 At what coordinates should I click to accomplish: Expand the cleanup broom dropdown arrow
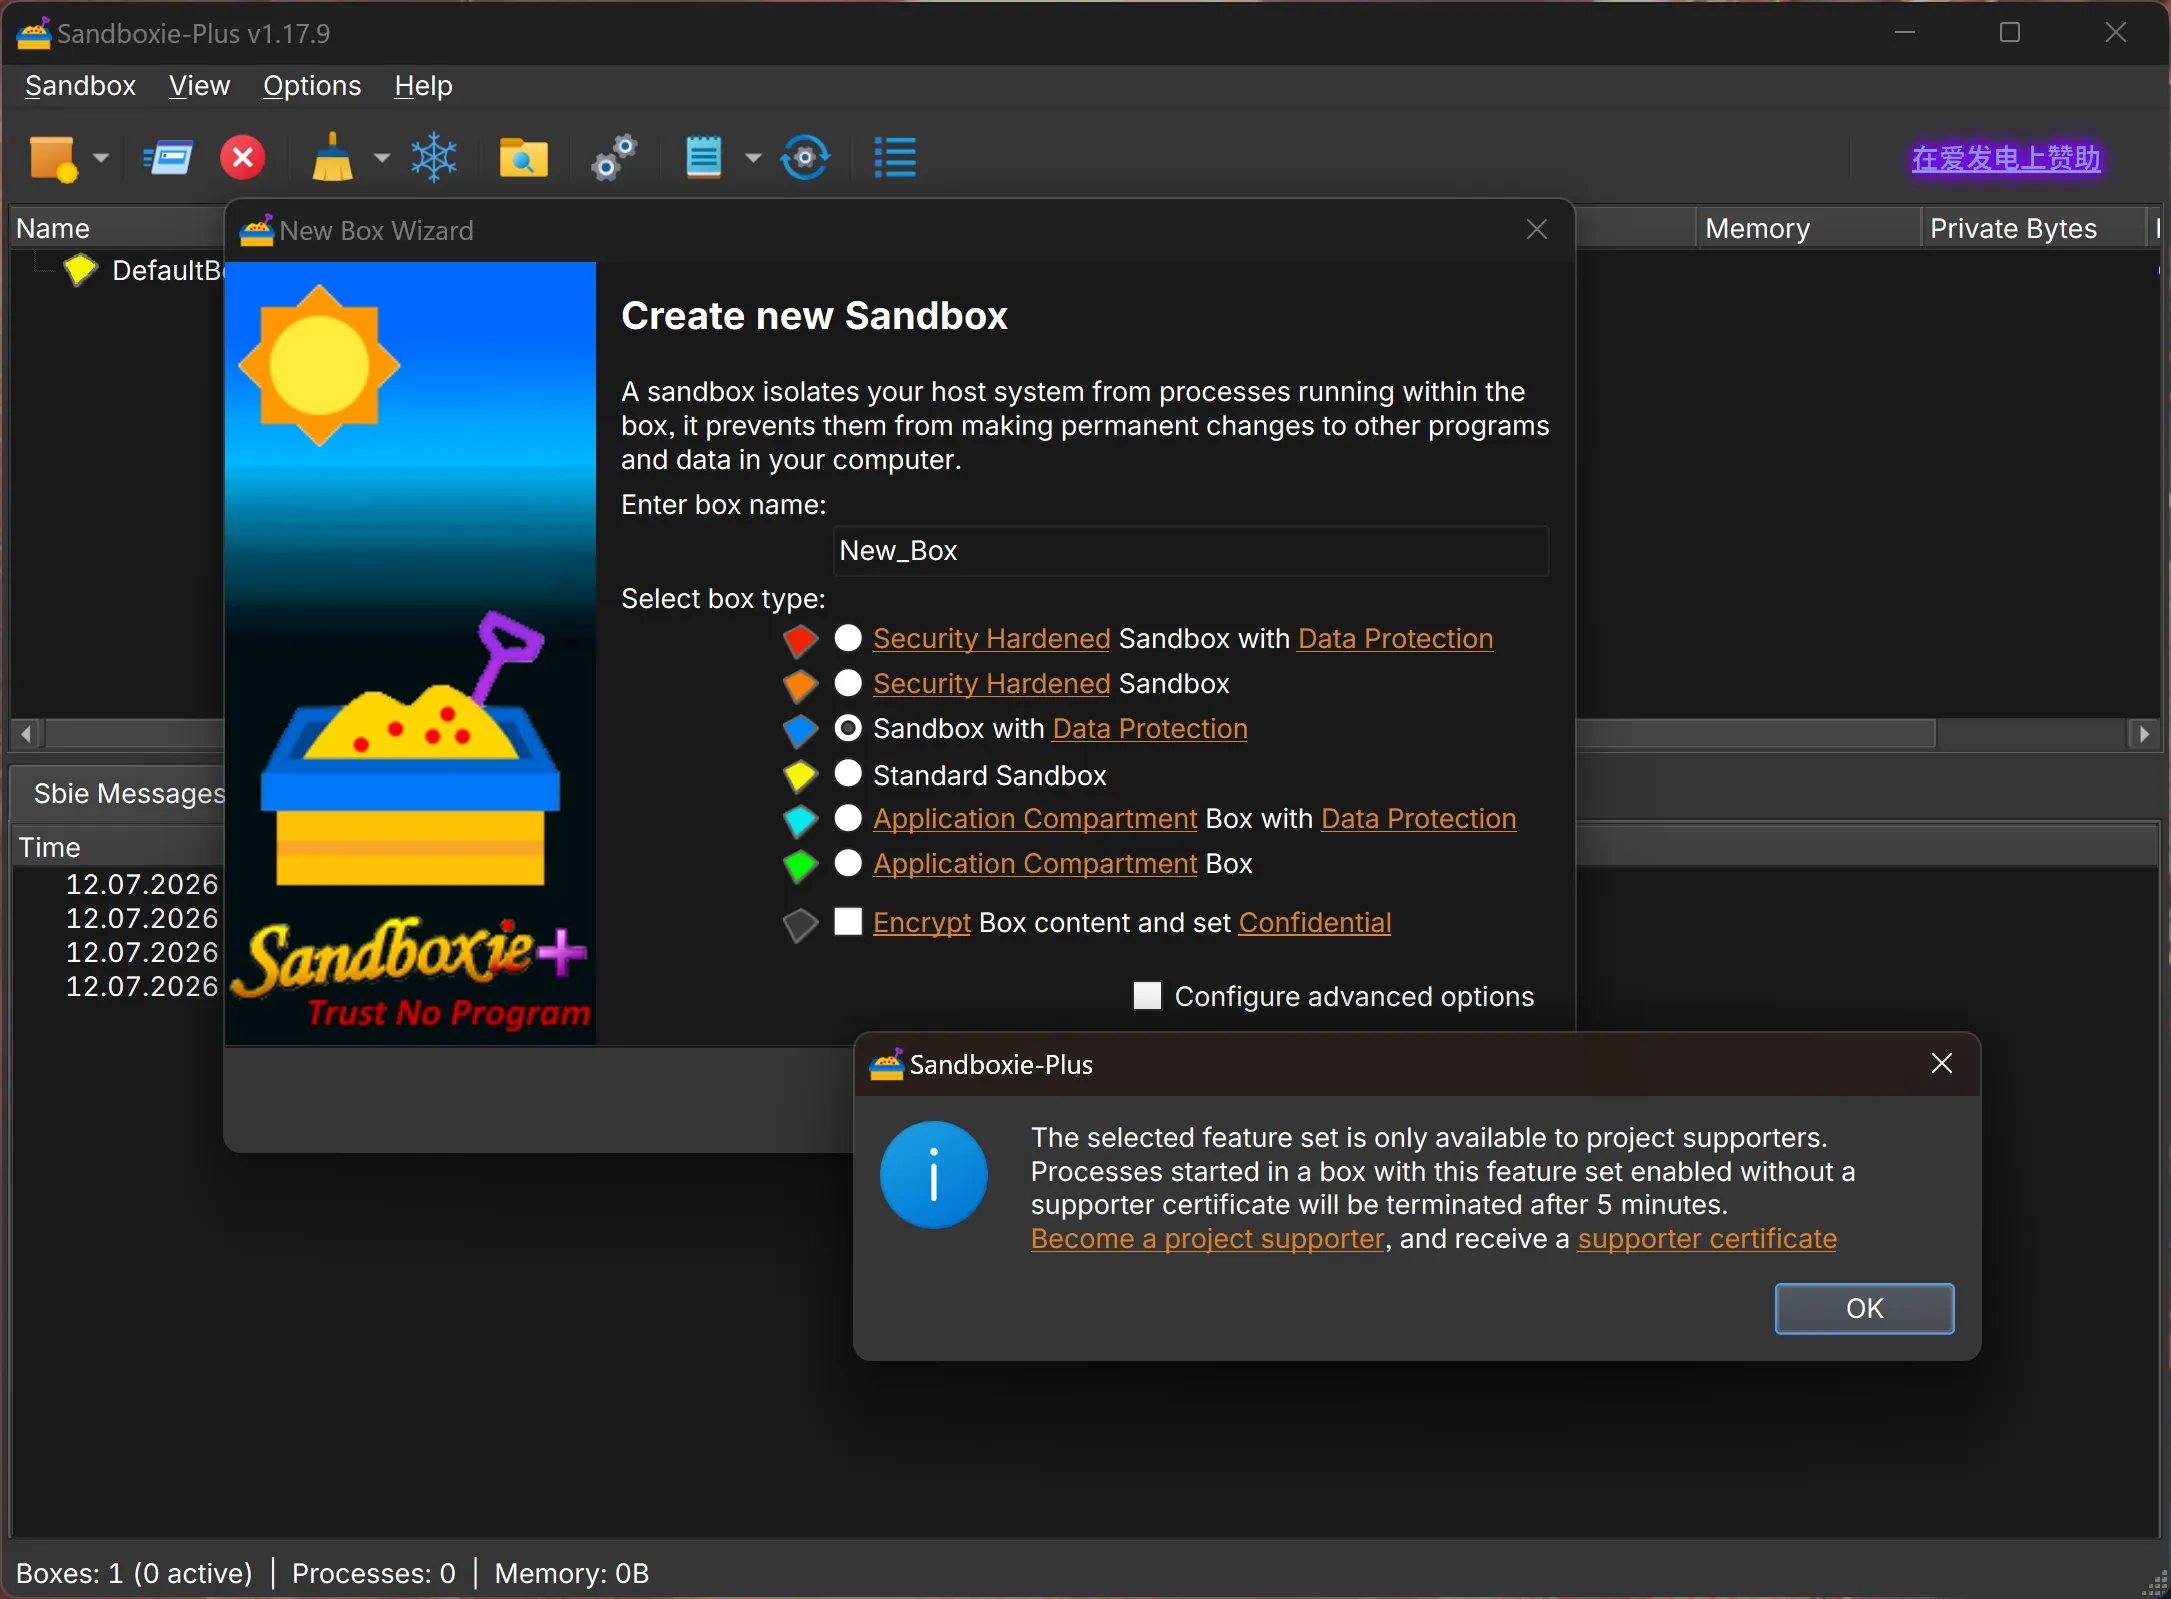[382, 158]
